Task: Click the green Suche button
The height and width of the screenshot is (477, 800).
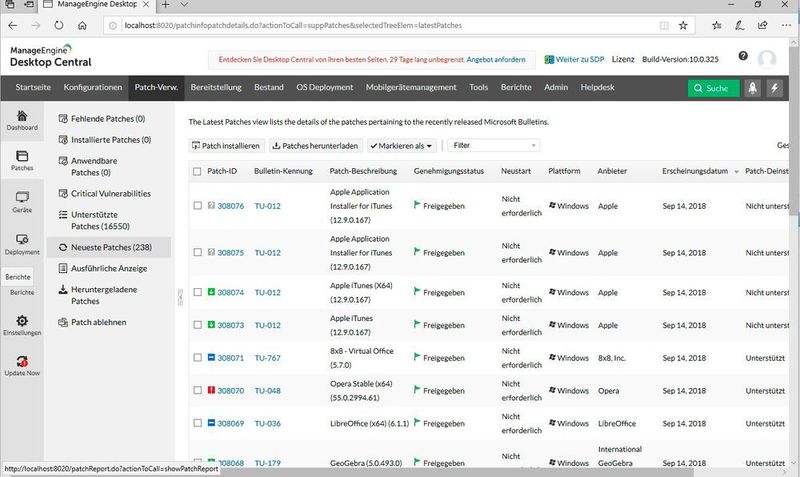Action: (x=713, y=88)
